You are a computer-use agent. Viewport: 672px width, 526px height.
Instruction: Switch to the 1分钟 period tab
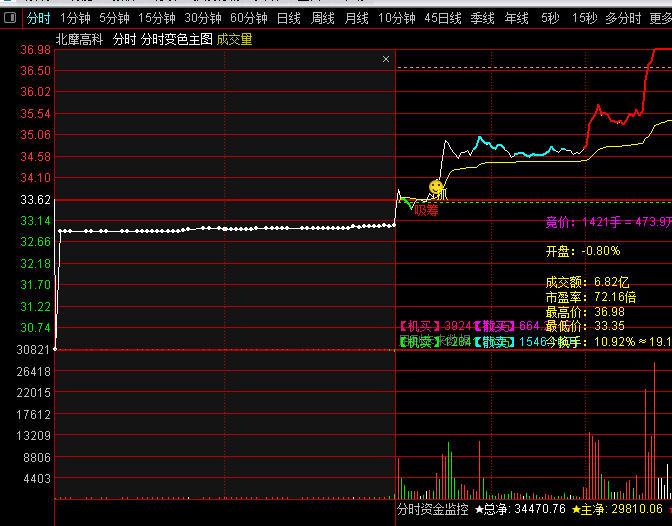75,18
